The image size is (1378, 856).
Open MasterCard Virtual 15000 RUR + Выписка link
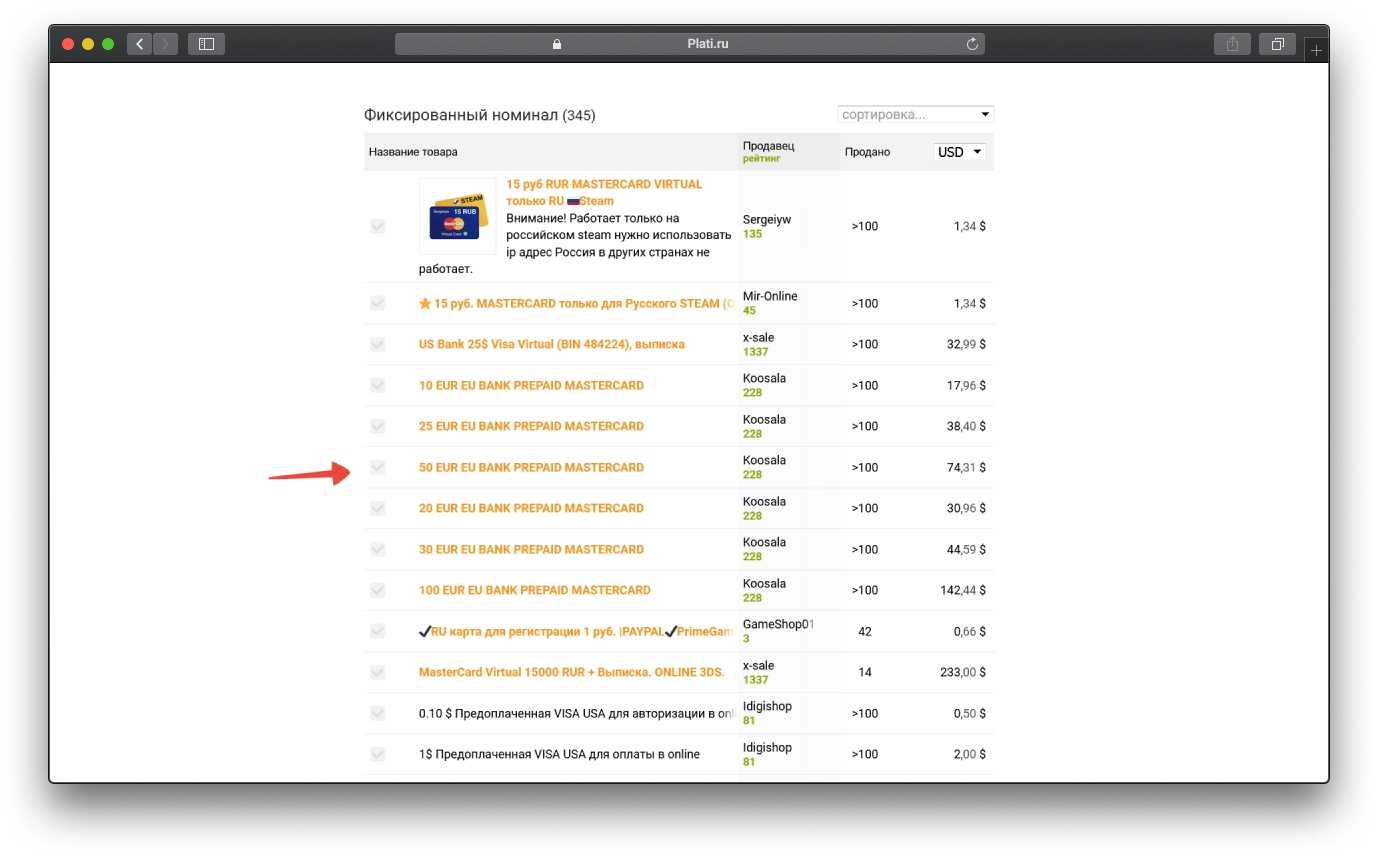coord(572,672)
